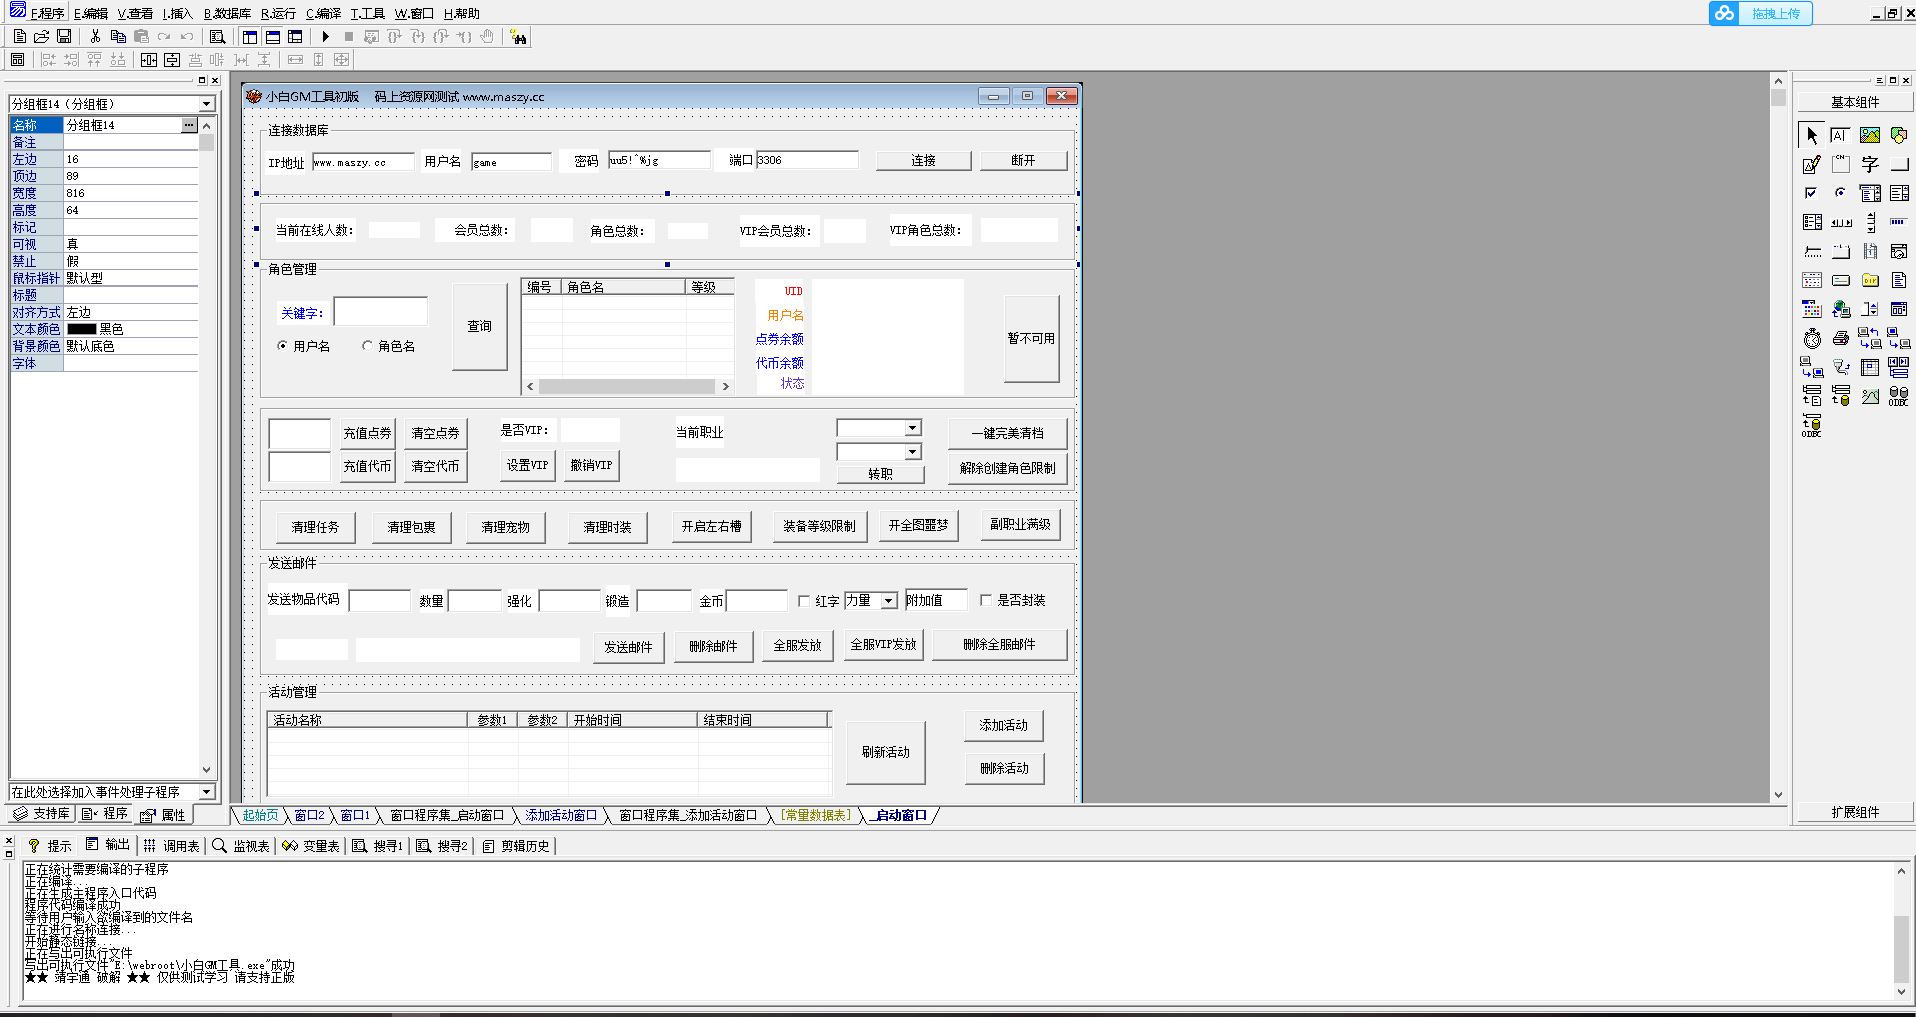Open the F.程序 menu
1916x1017 pixels.
[x=47, y=13]
